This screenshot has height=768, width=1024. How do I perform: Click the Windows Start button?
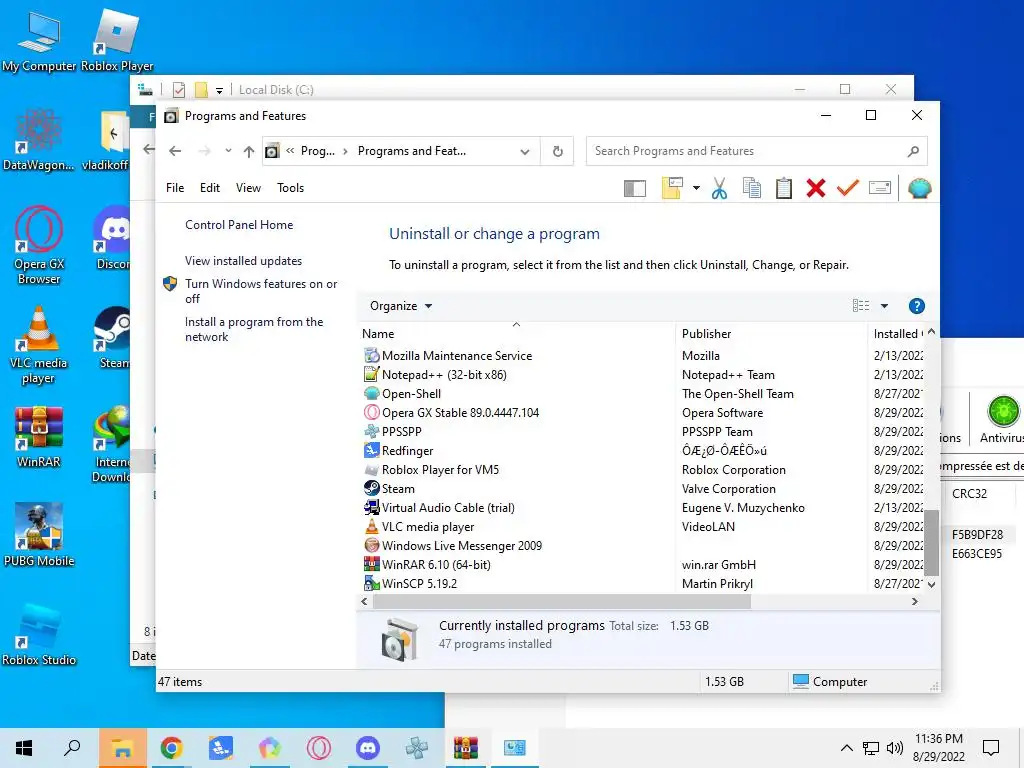(x=24, y=748)
